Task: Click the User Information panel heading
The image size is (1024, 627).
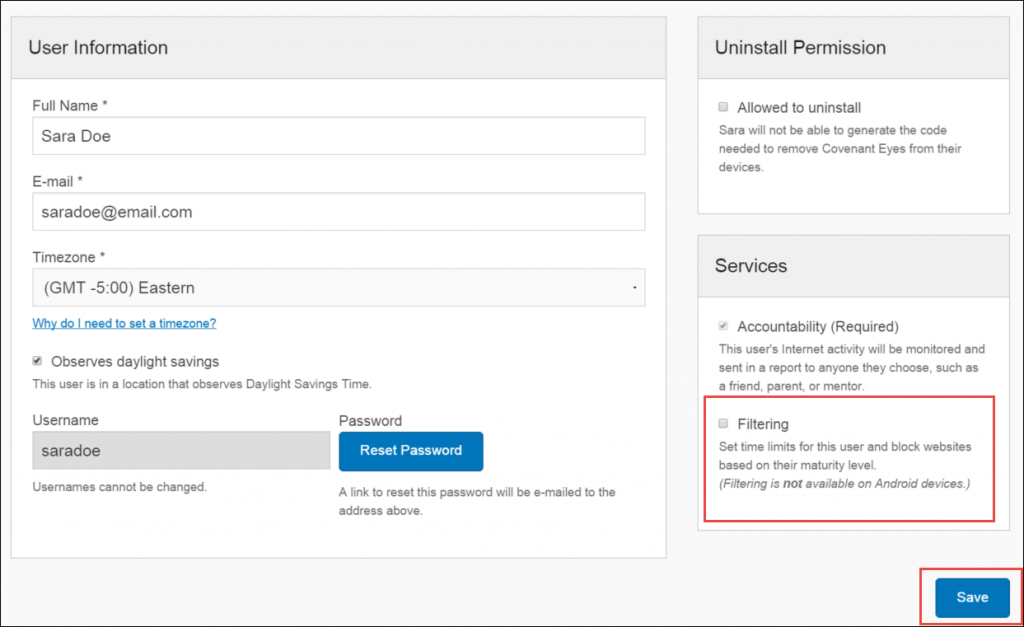Action: click(x=98, y=48)
